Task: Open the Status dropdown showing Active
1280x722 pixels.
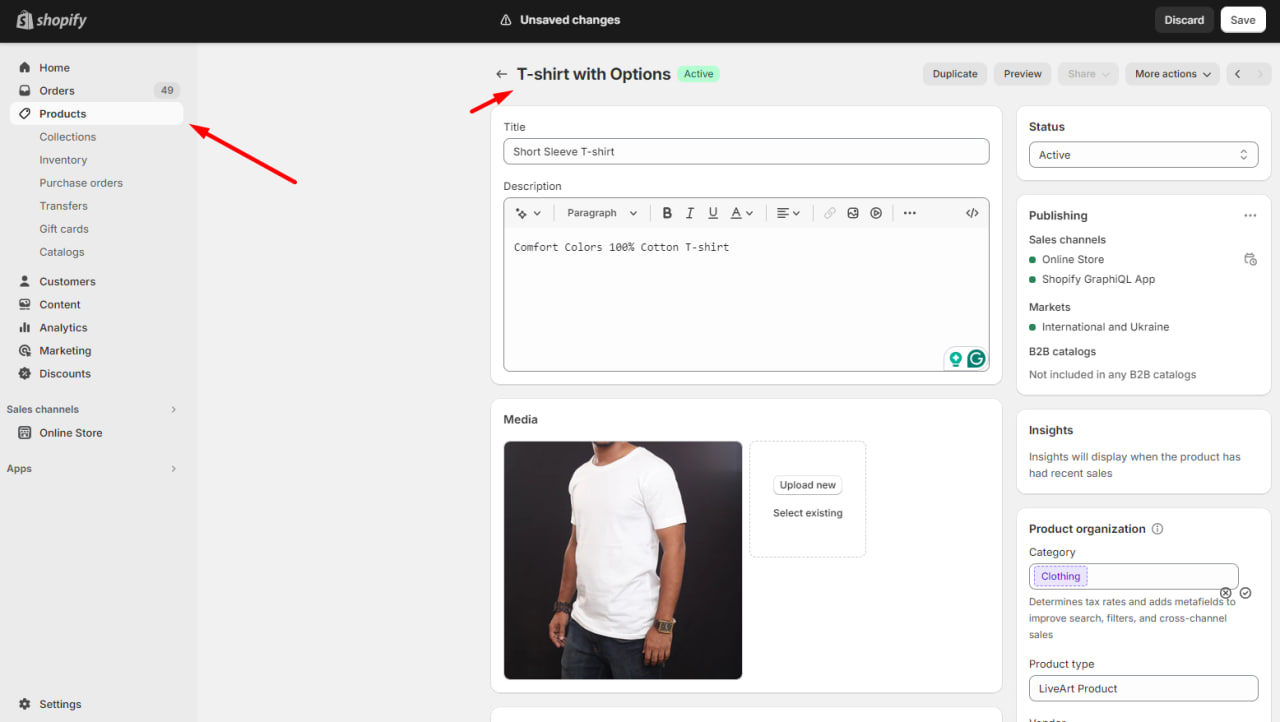Action: [x=1144, y=155]
